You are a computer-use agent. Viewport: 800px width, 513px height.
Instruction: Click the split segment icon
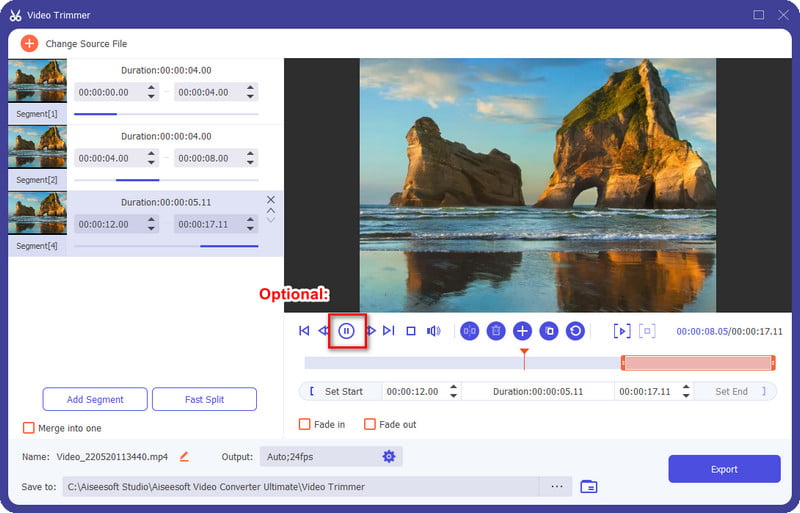469,331
